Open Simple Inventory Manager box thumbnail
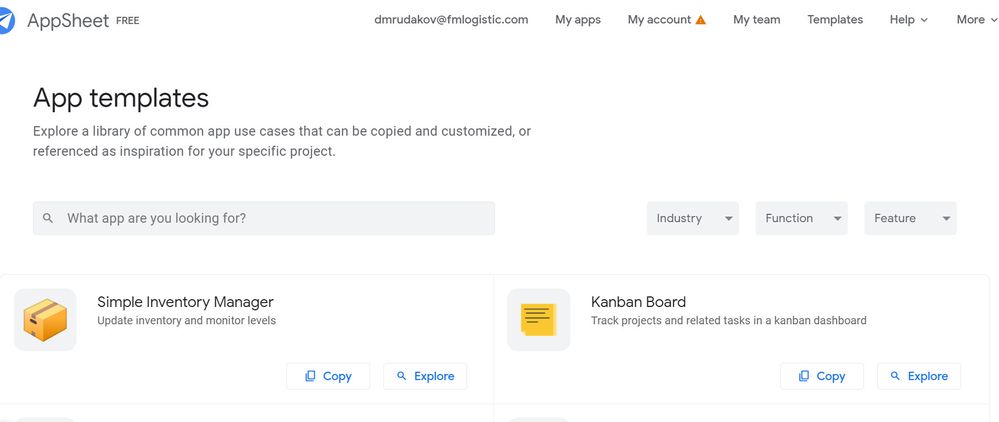999x422 pixels. [45, 319]
